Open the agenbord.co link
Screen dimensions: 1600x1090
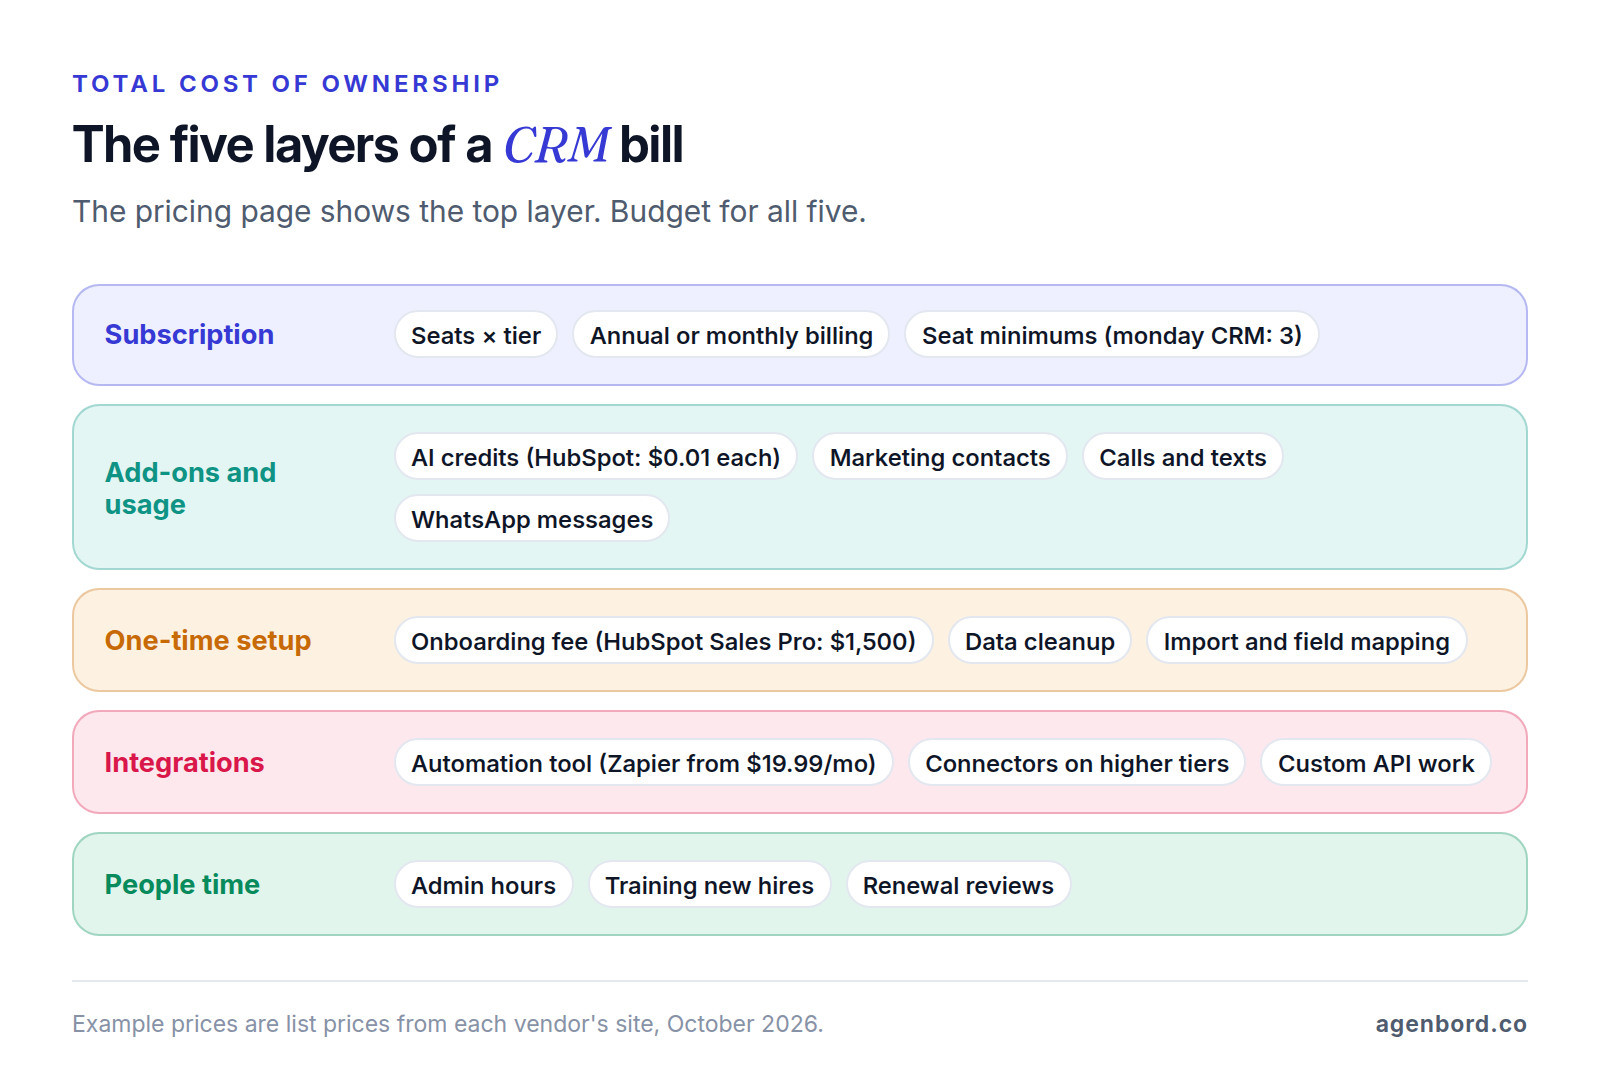[1451, 1024]
